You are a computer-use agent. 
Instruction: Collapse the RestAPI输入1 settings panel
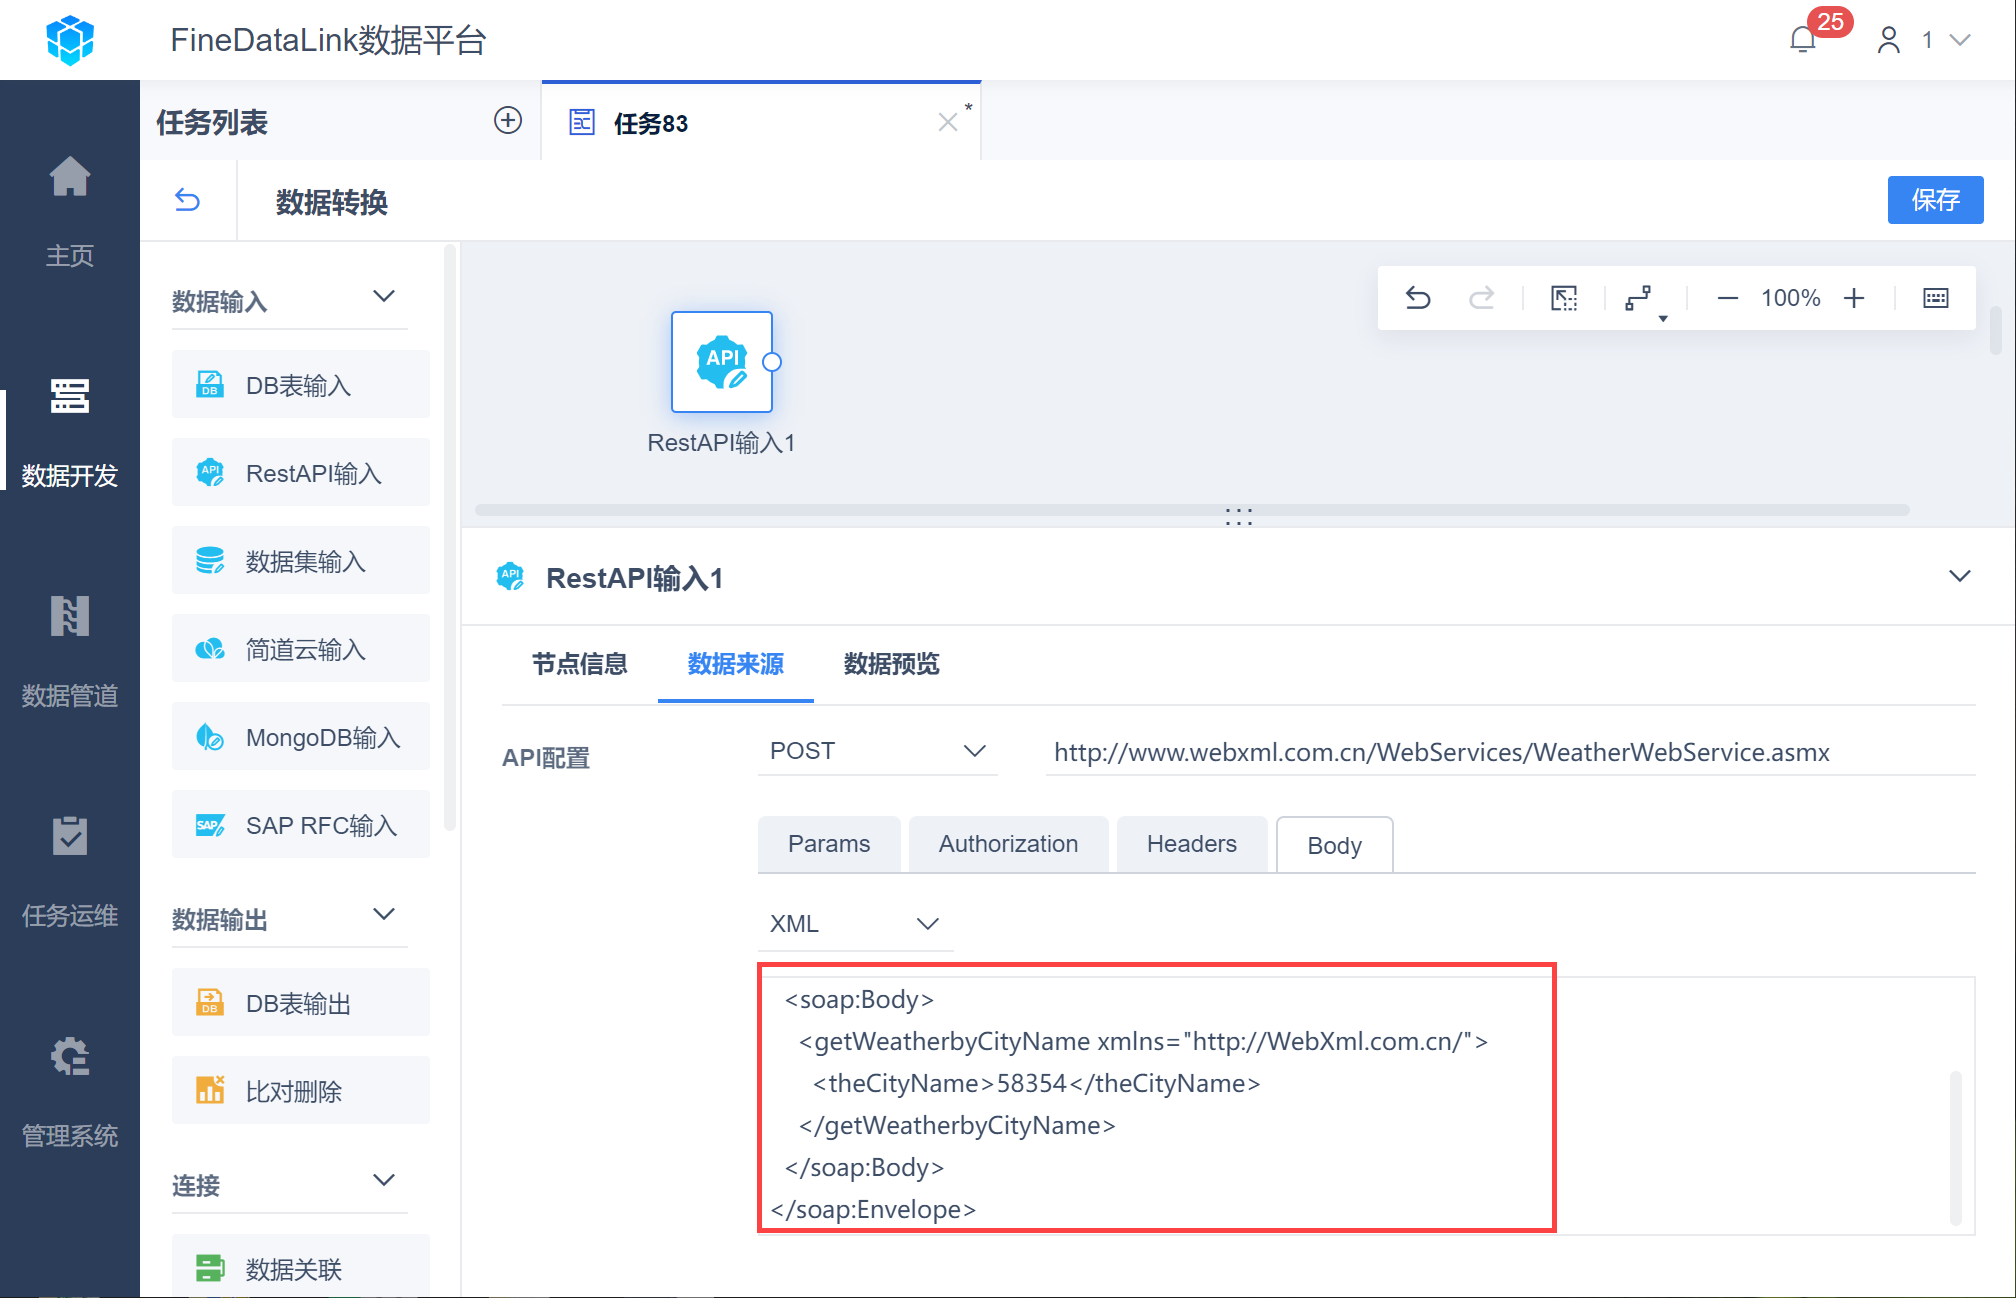(x=1959, y=576)
